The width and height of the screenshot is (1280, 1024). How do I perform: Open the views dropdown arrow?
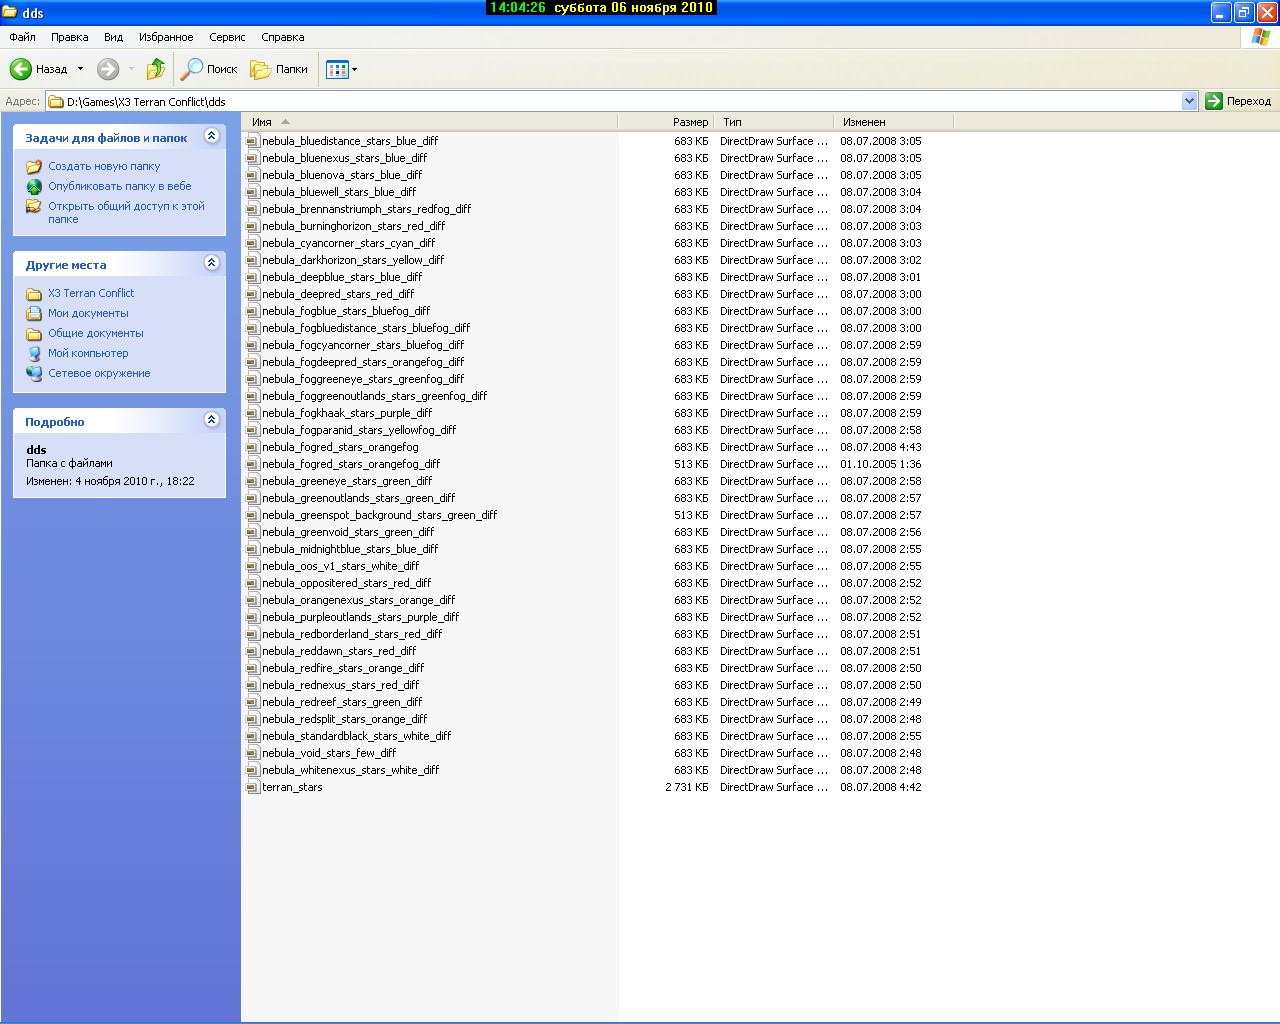[x=354, y=69]
